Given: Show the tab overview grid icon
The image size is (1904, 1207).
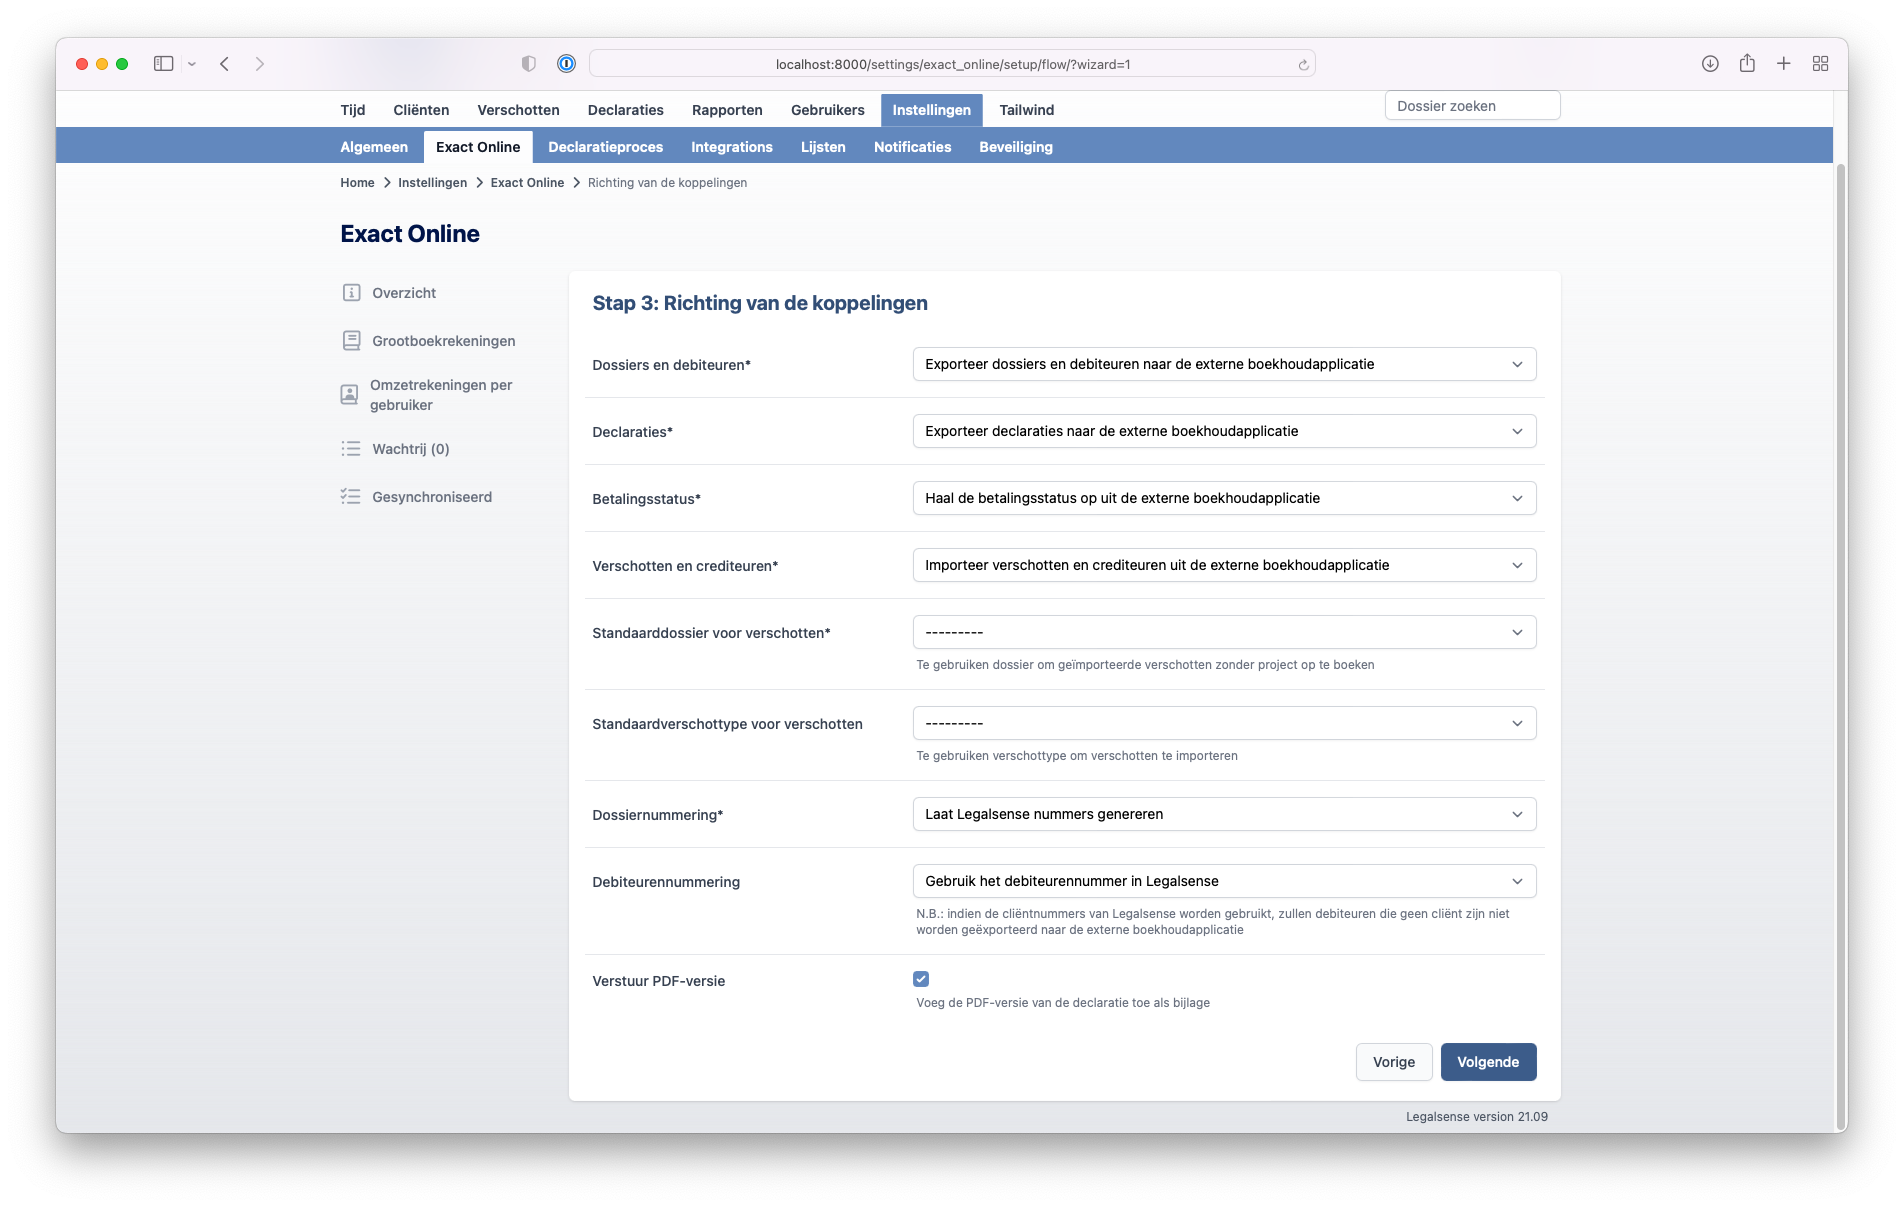Looking at the screenshot, I should (1820, 64).
